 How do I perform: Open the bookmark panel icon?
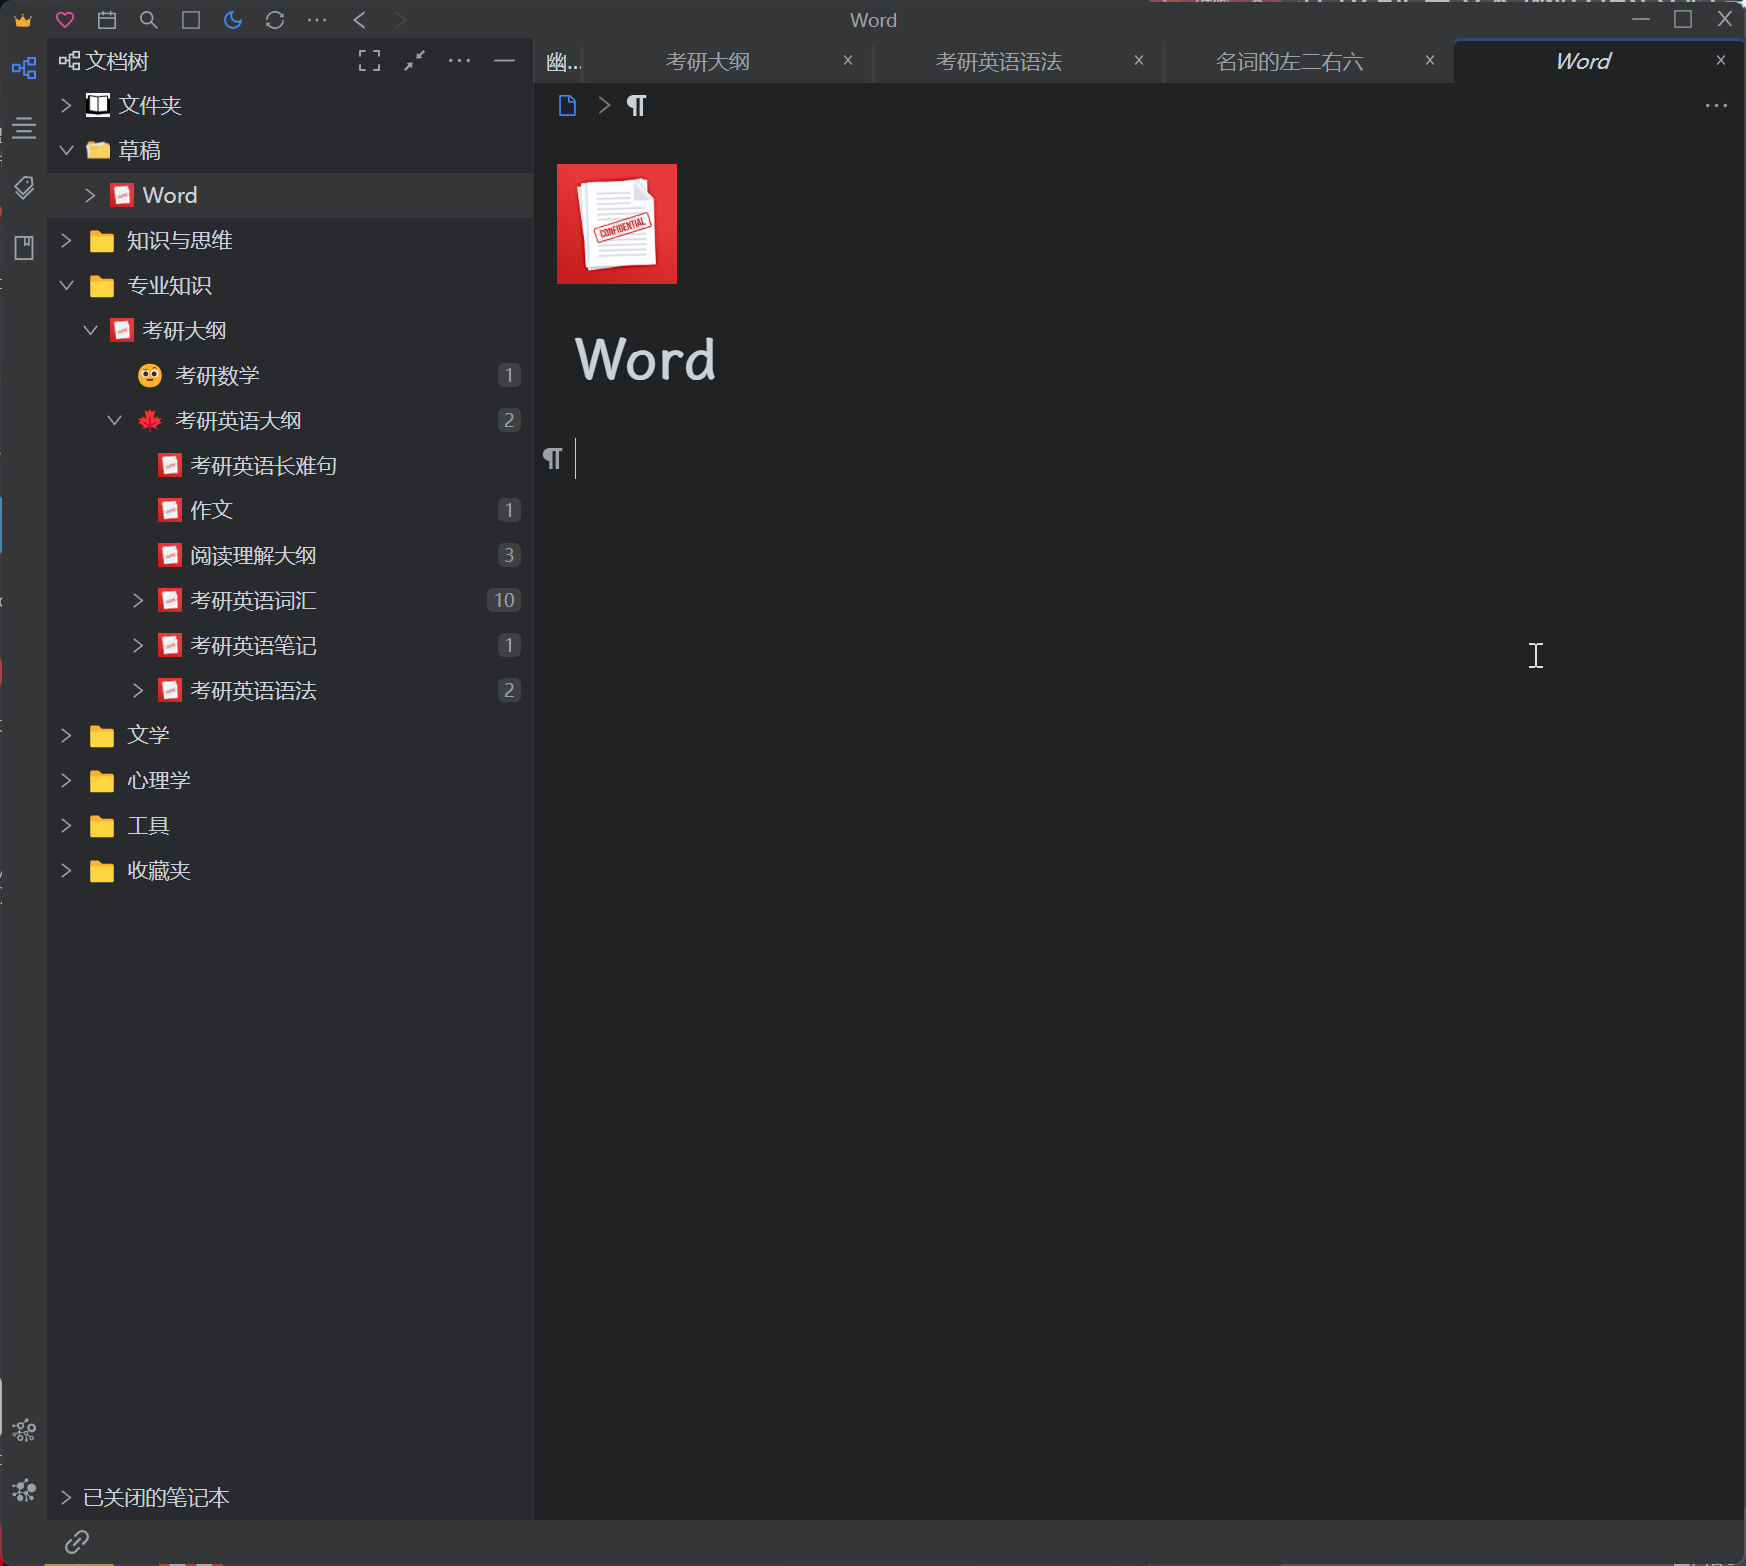(24, 248)
